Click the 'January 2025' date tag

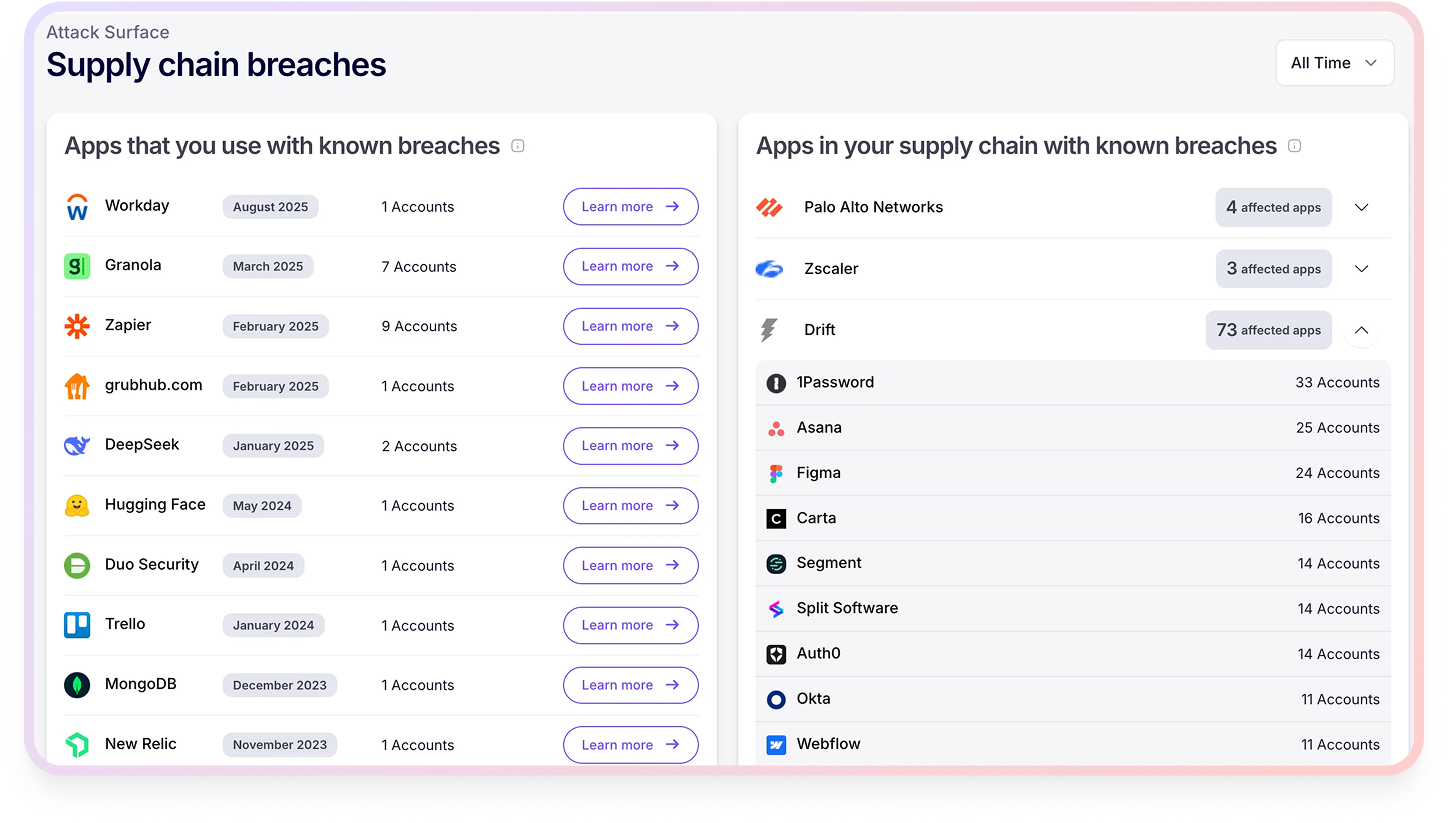point(273,446)
